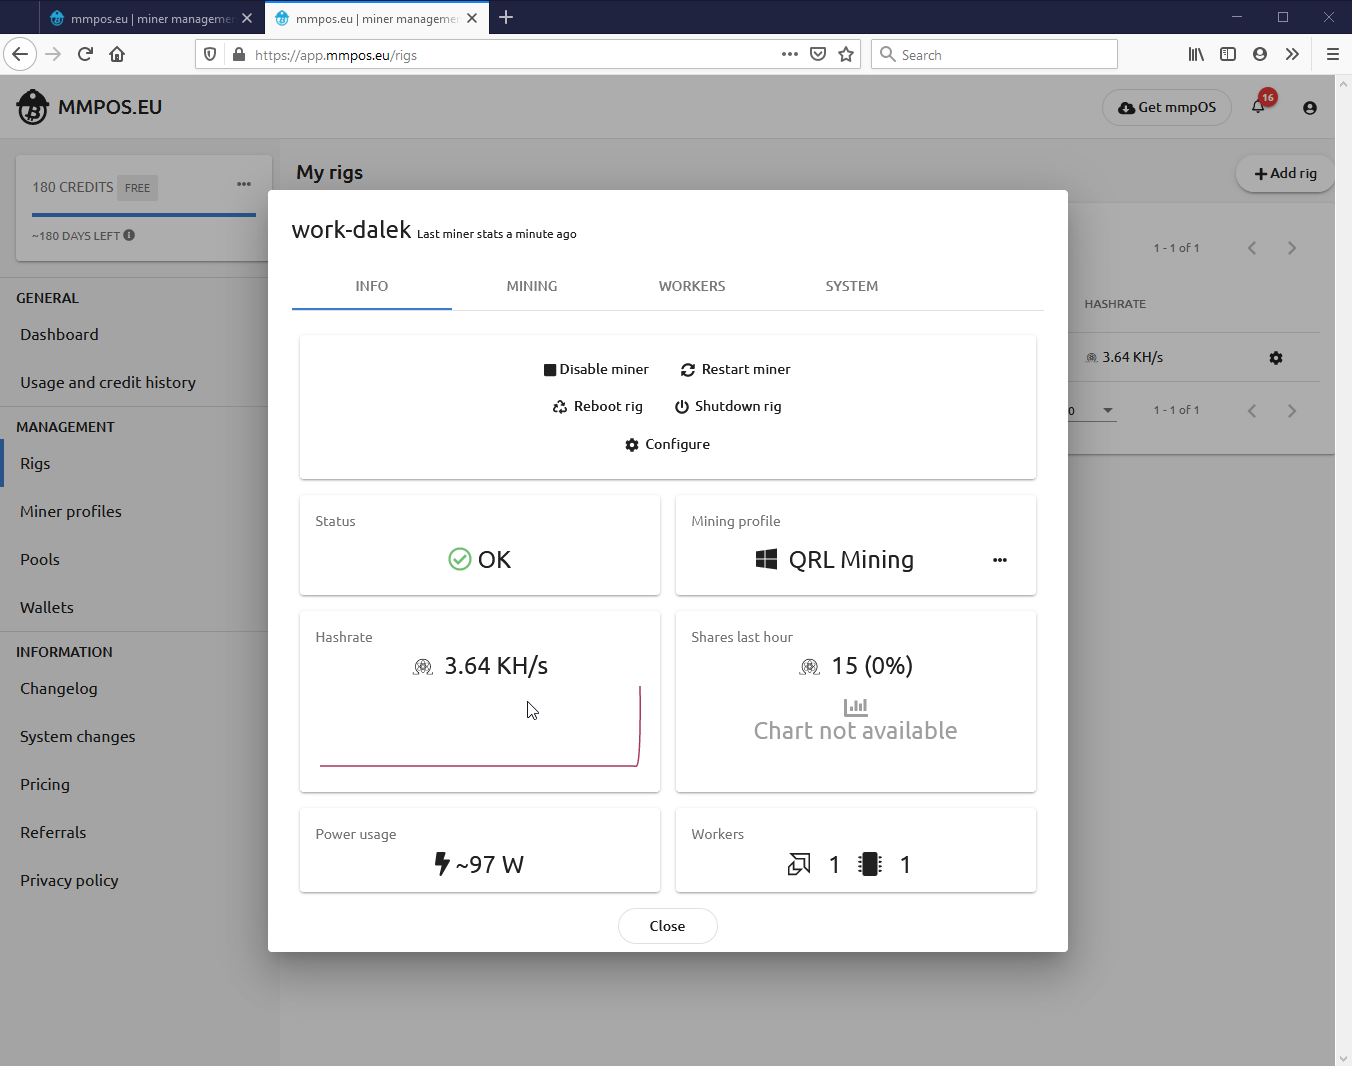This screenshot has height=1066, width=1352.
Task: Go to next page in bottom pagination
Action: (x=1292, y=411)
